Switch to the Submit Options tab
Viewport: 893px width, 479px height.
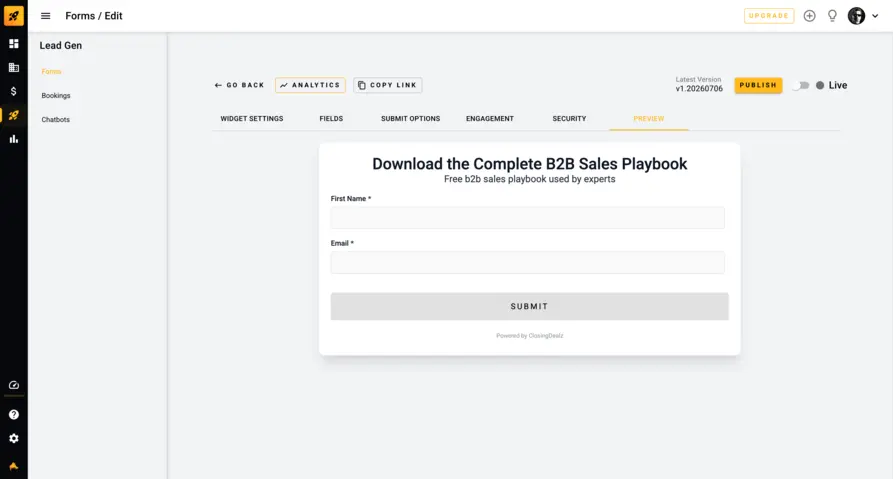(x=410, y=118)
